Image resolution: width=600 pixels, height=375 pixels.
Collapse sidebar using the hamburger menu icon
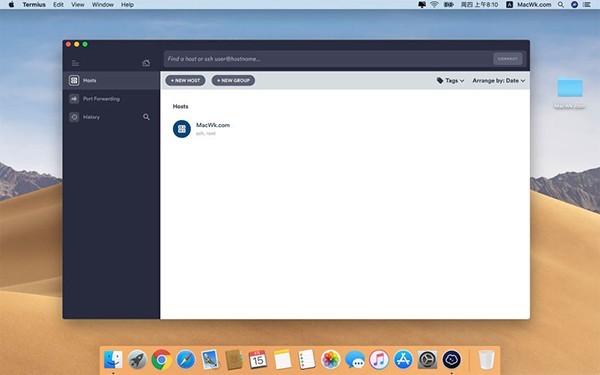coord(75,63)
